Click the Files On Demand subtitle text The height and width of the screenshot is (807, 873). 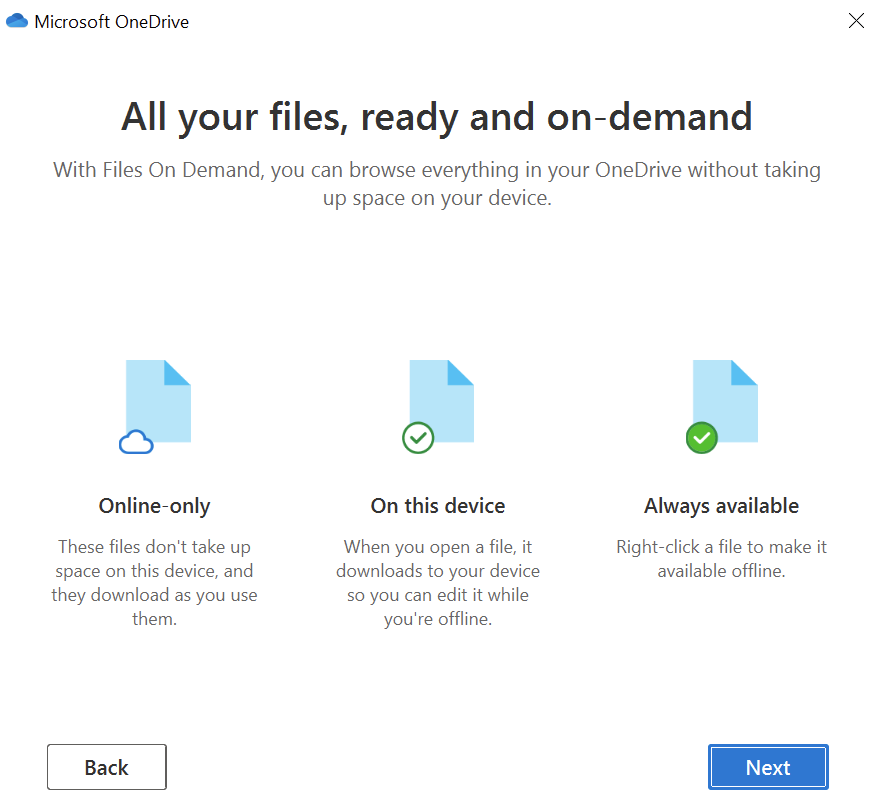point(437,184)
